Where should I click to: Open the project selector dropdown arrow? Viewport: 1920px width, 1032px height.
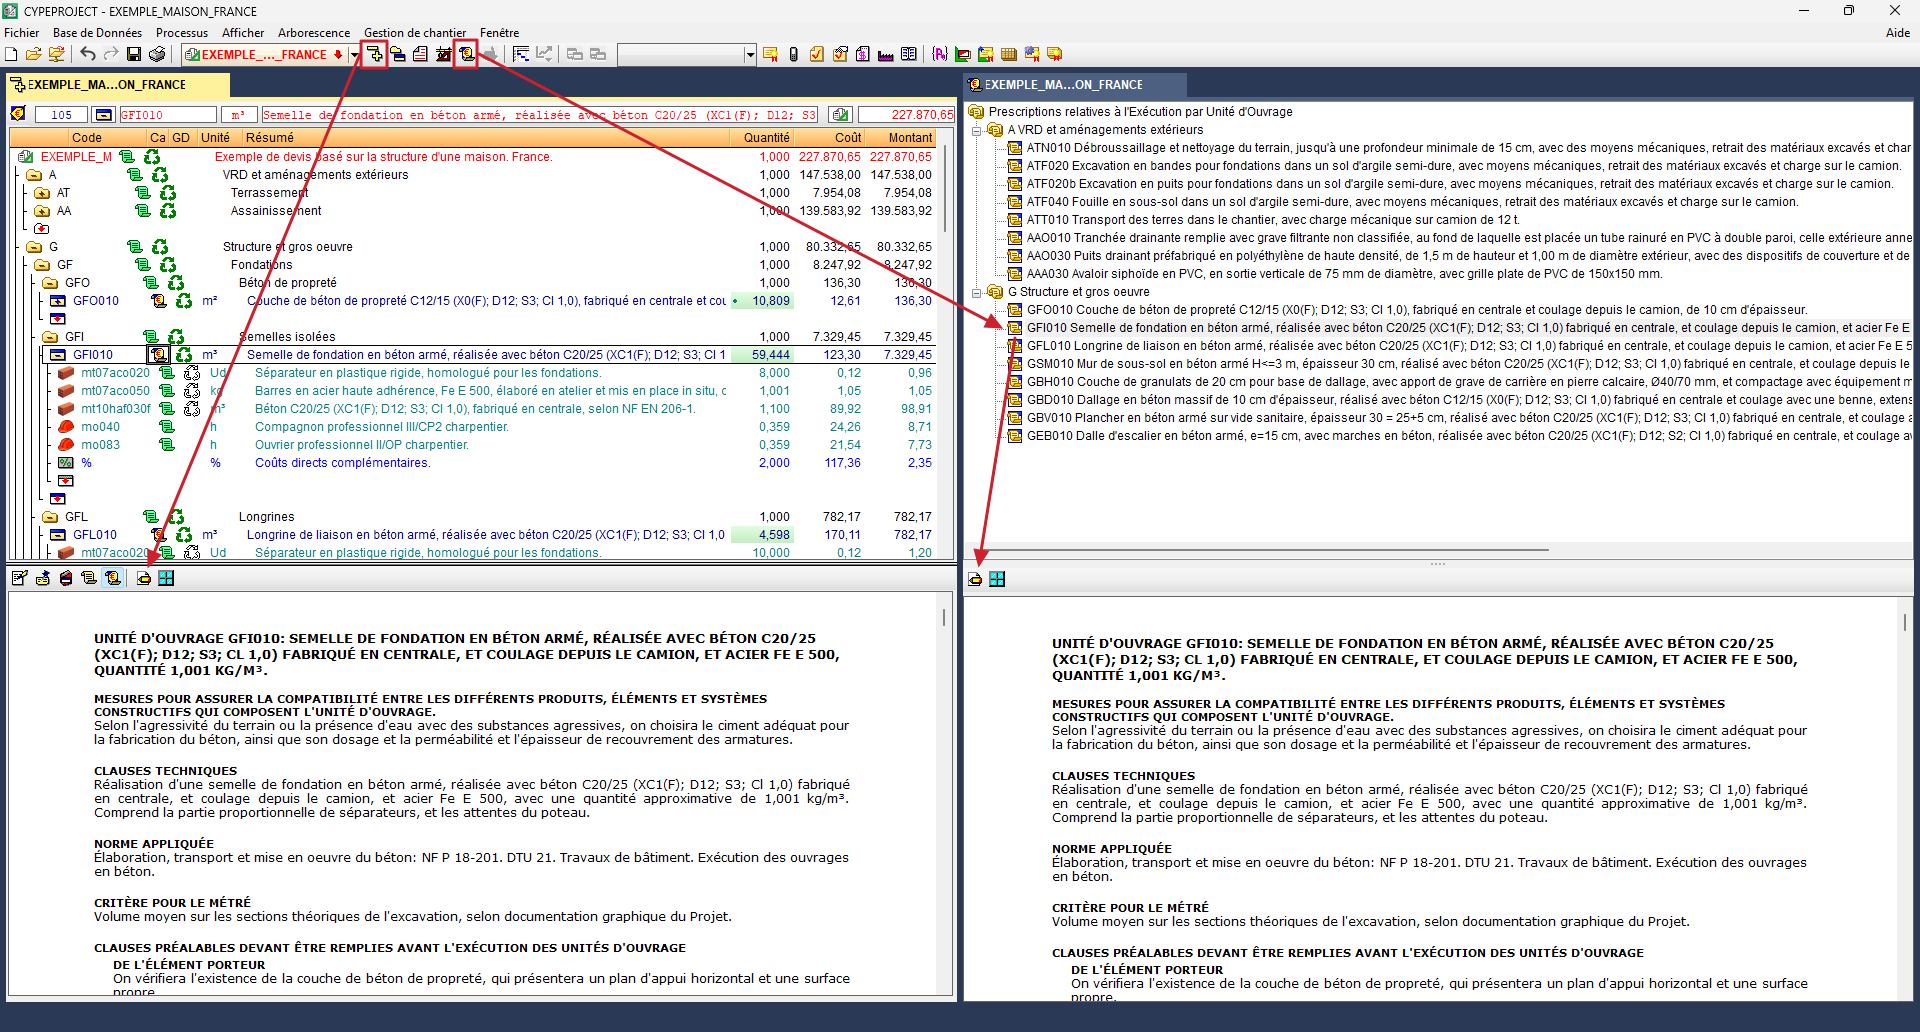[x=355, y=54]
